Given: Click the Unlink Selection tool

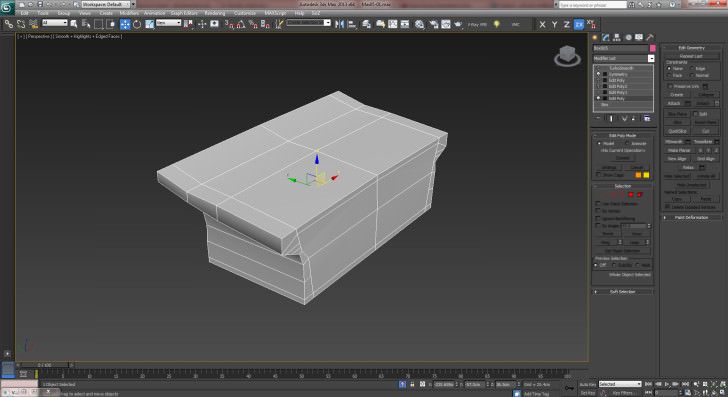Looking at the screenshot, I should click(21, 24).
